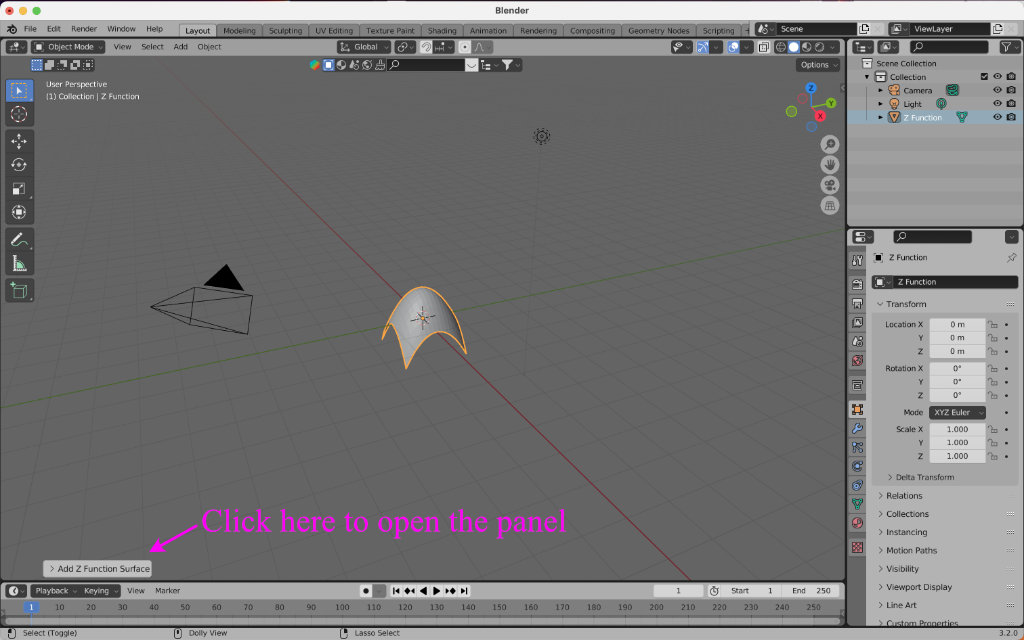Select the Scale tool
This screenshot has height=640, width=1024.
(19, 189)
